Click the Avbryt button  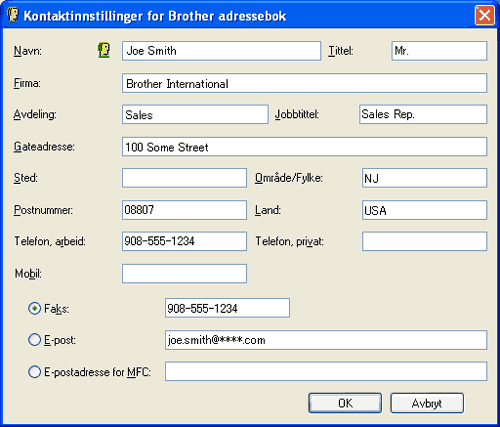[427, 403]
